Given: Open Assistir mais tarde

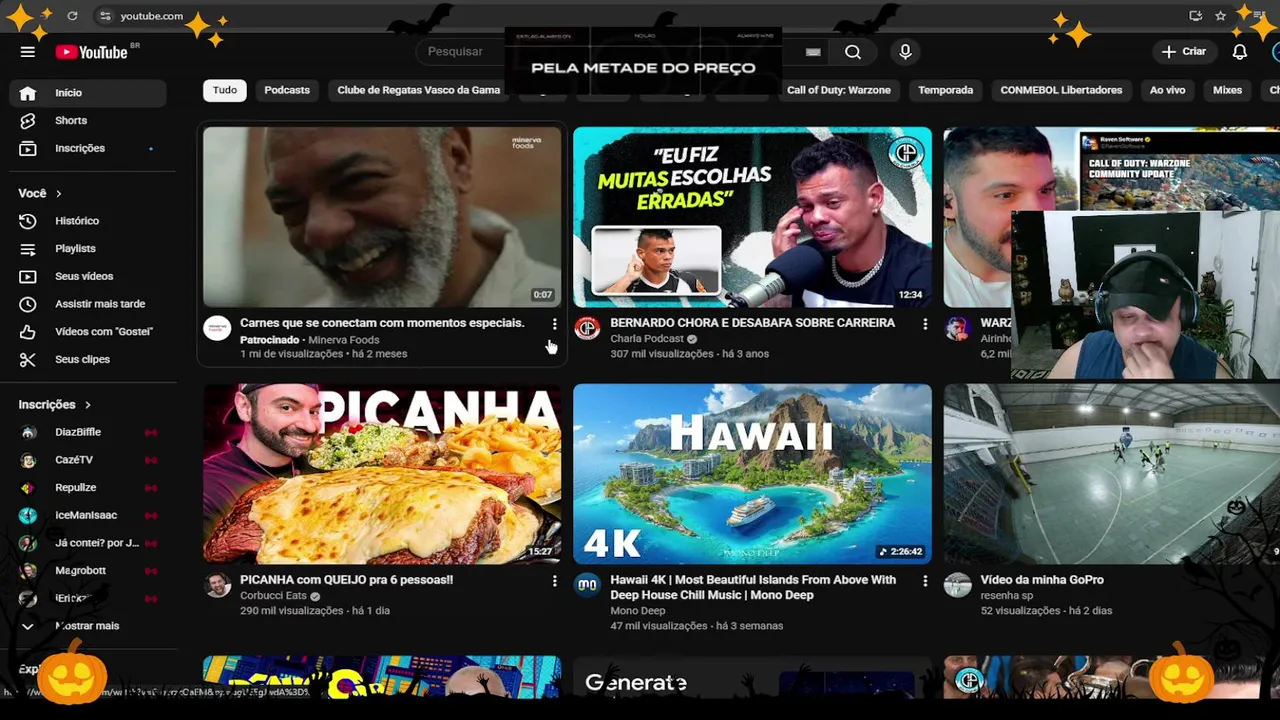Looking at the screenshot, I should 88,304.
